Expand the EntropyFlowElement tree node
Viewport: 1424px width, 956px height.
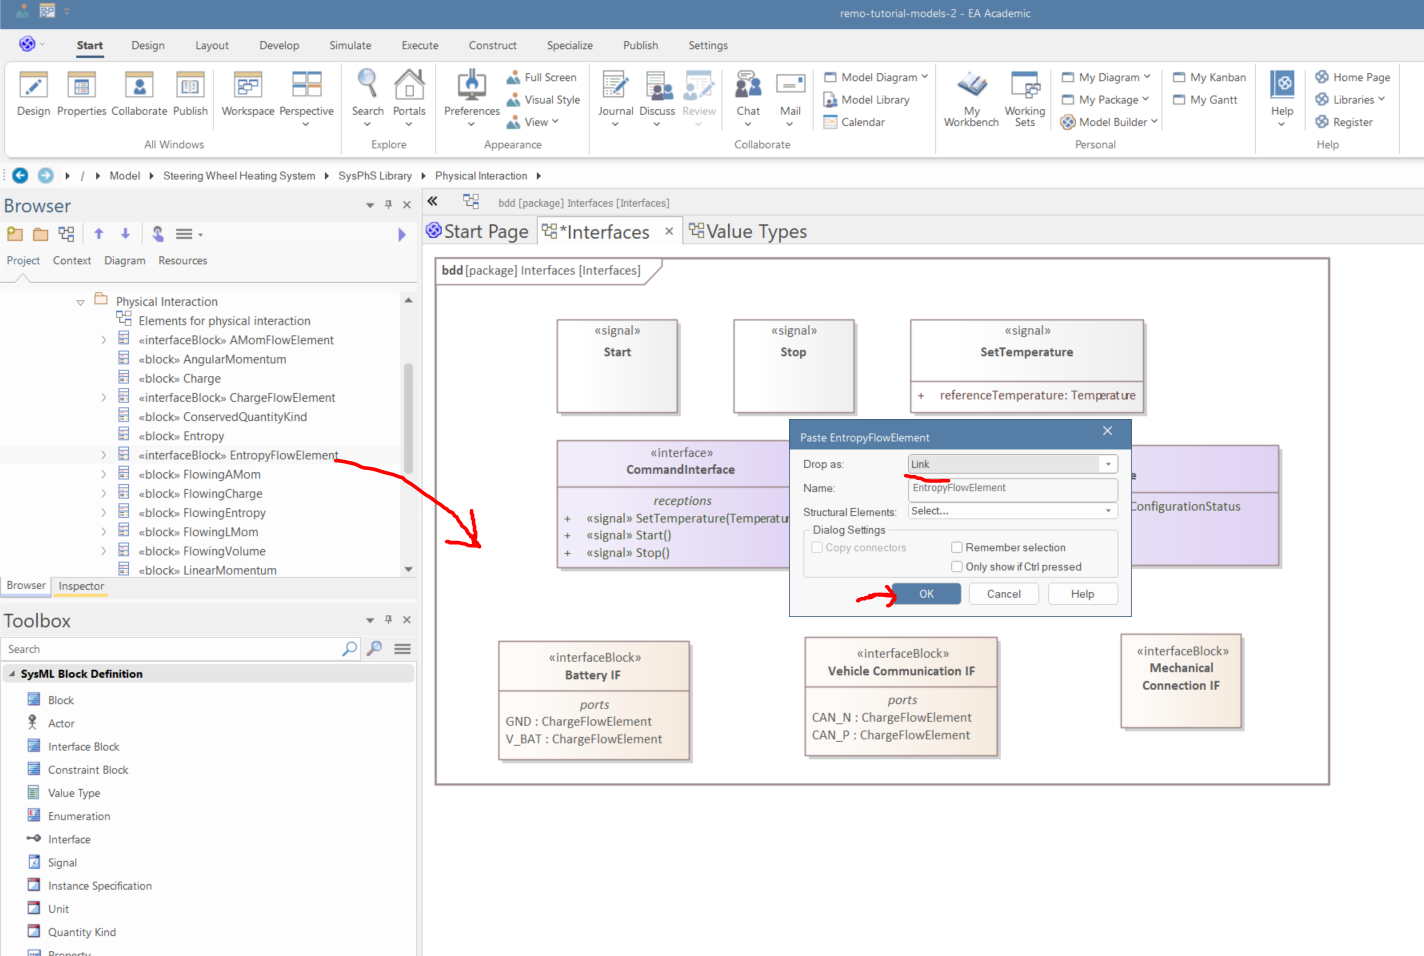point(103,456)
